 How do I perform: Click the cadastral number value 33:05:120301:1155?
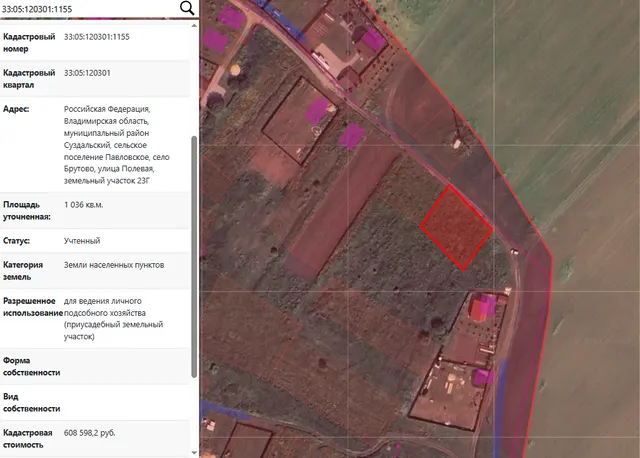point(97,37)
